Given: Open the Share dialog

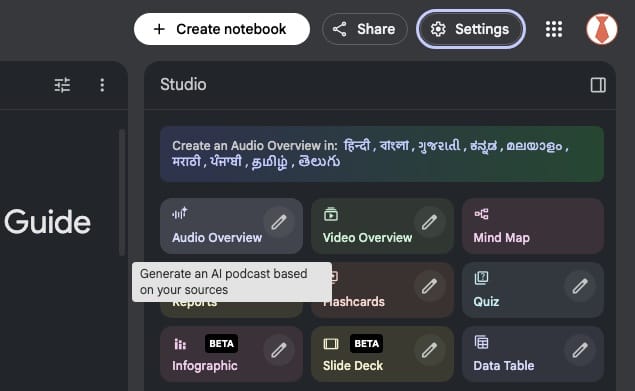Looking at the screenshot, I should point(364,29).
